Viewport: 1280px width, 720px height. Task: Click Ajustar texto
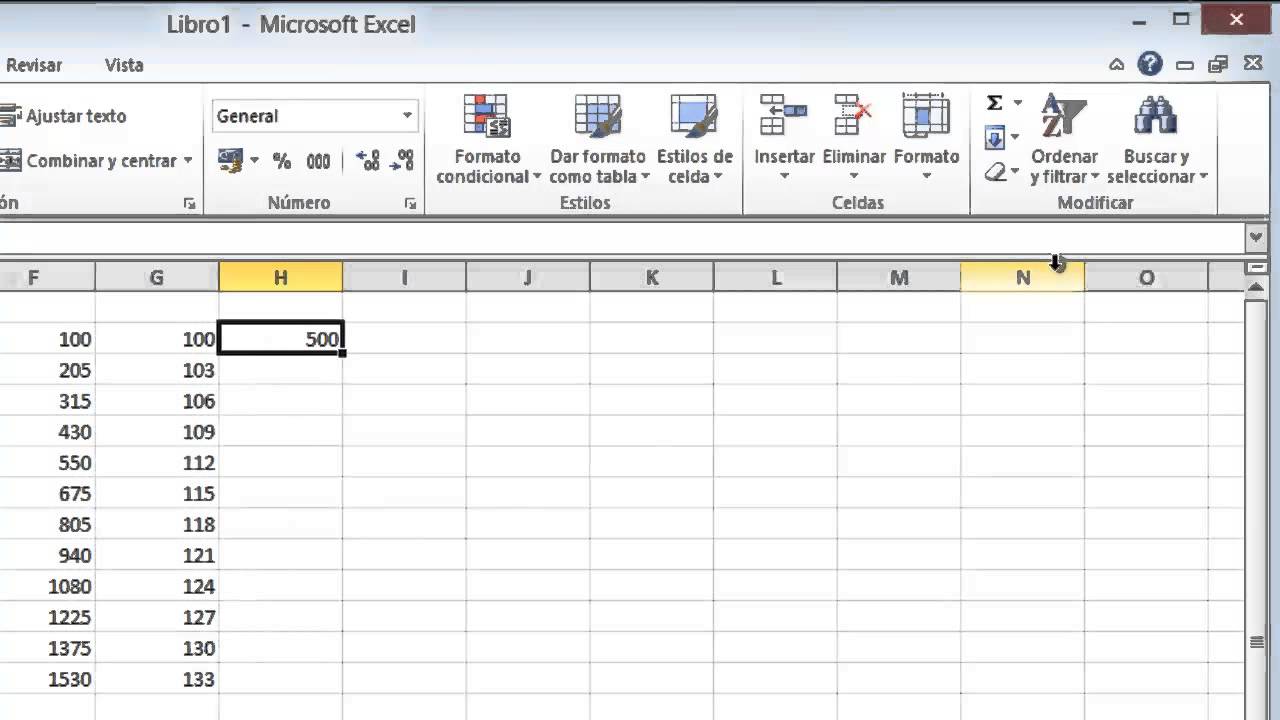coord(65,116)
